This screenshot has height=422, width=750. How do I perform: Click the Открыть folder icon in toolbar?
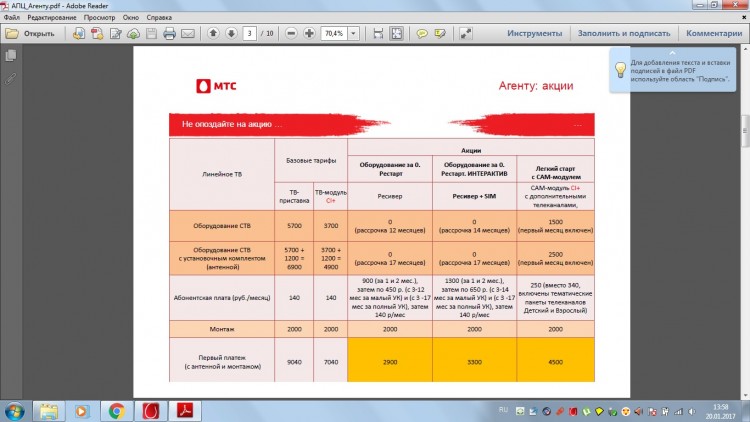coord(12,33)
